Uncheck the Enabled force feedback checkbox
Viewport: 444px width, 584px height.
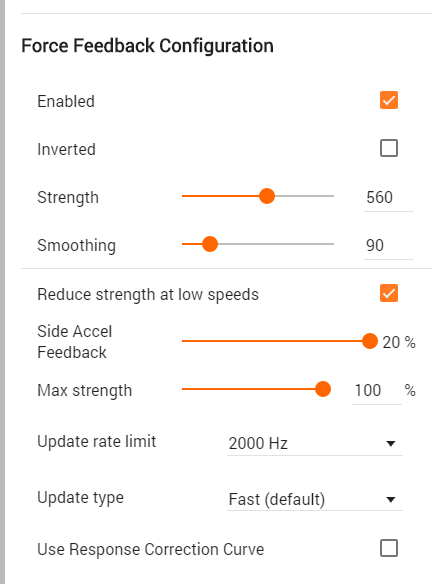(388, 100)
